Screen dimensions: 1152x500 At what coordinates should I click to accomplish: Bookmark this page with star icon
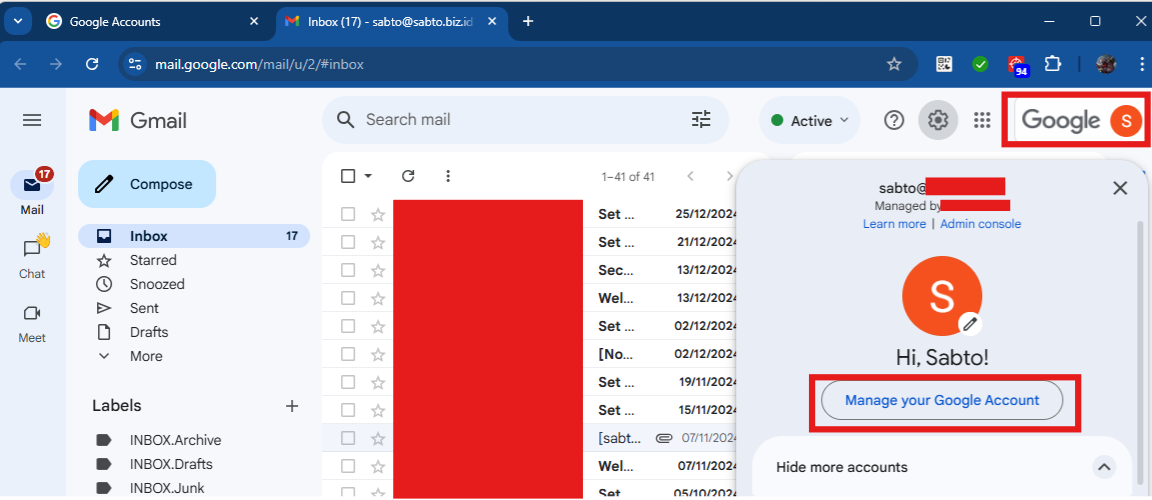(x=893, y=65)
